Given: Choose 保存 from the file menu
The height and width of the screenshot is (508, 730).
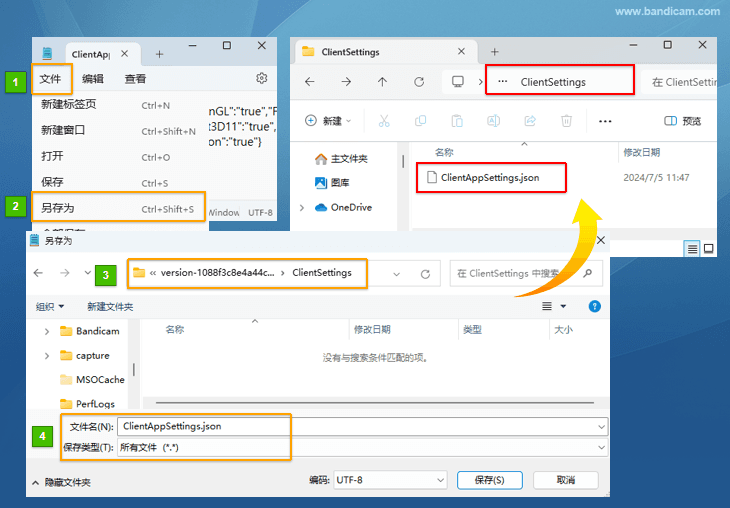Looking at the screenshot, I should [x=118, y=183].
